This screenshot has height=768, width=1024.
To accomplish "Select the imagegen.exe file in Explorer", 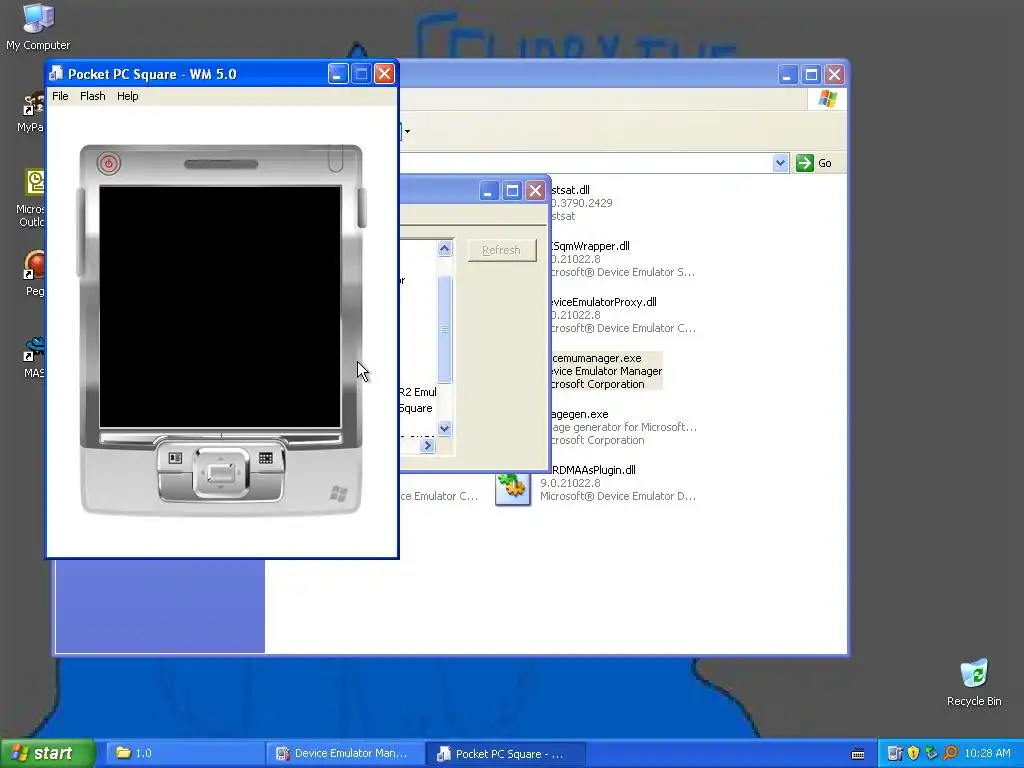I will click(580, 414).
